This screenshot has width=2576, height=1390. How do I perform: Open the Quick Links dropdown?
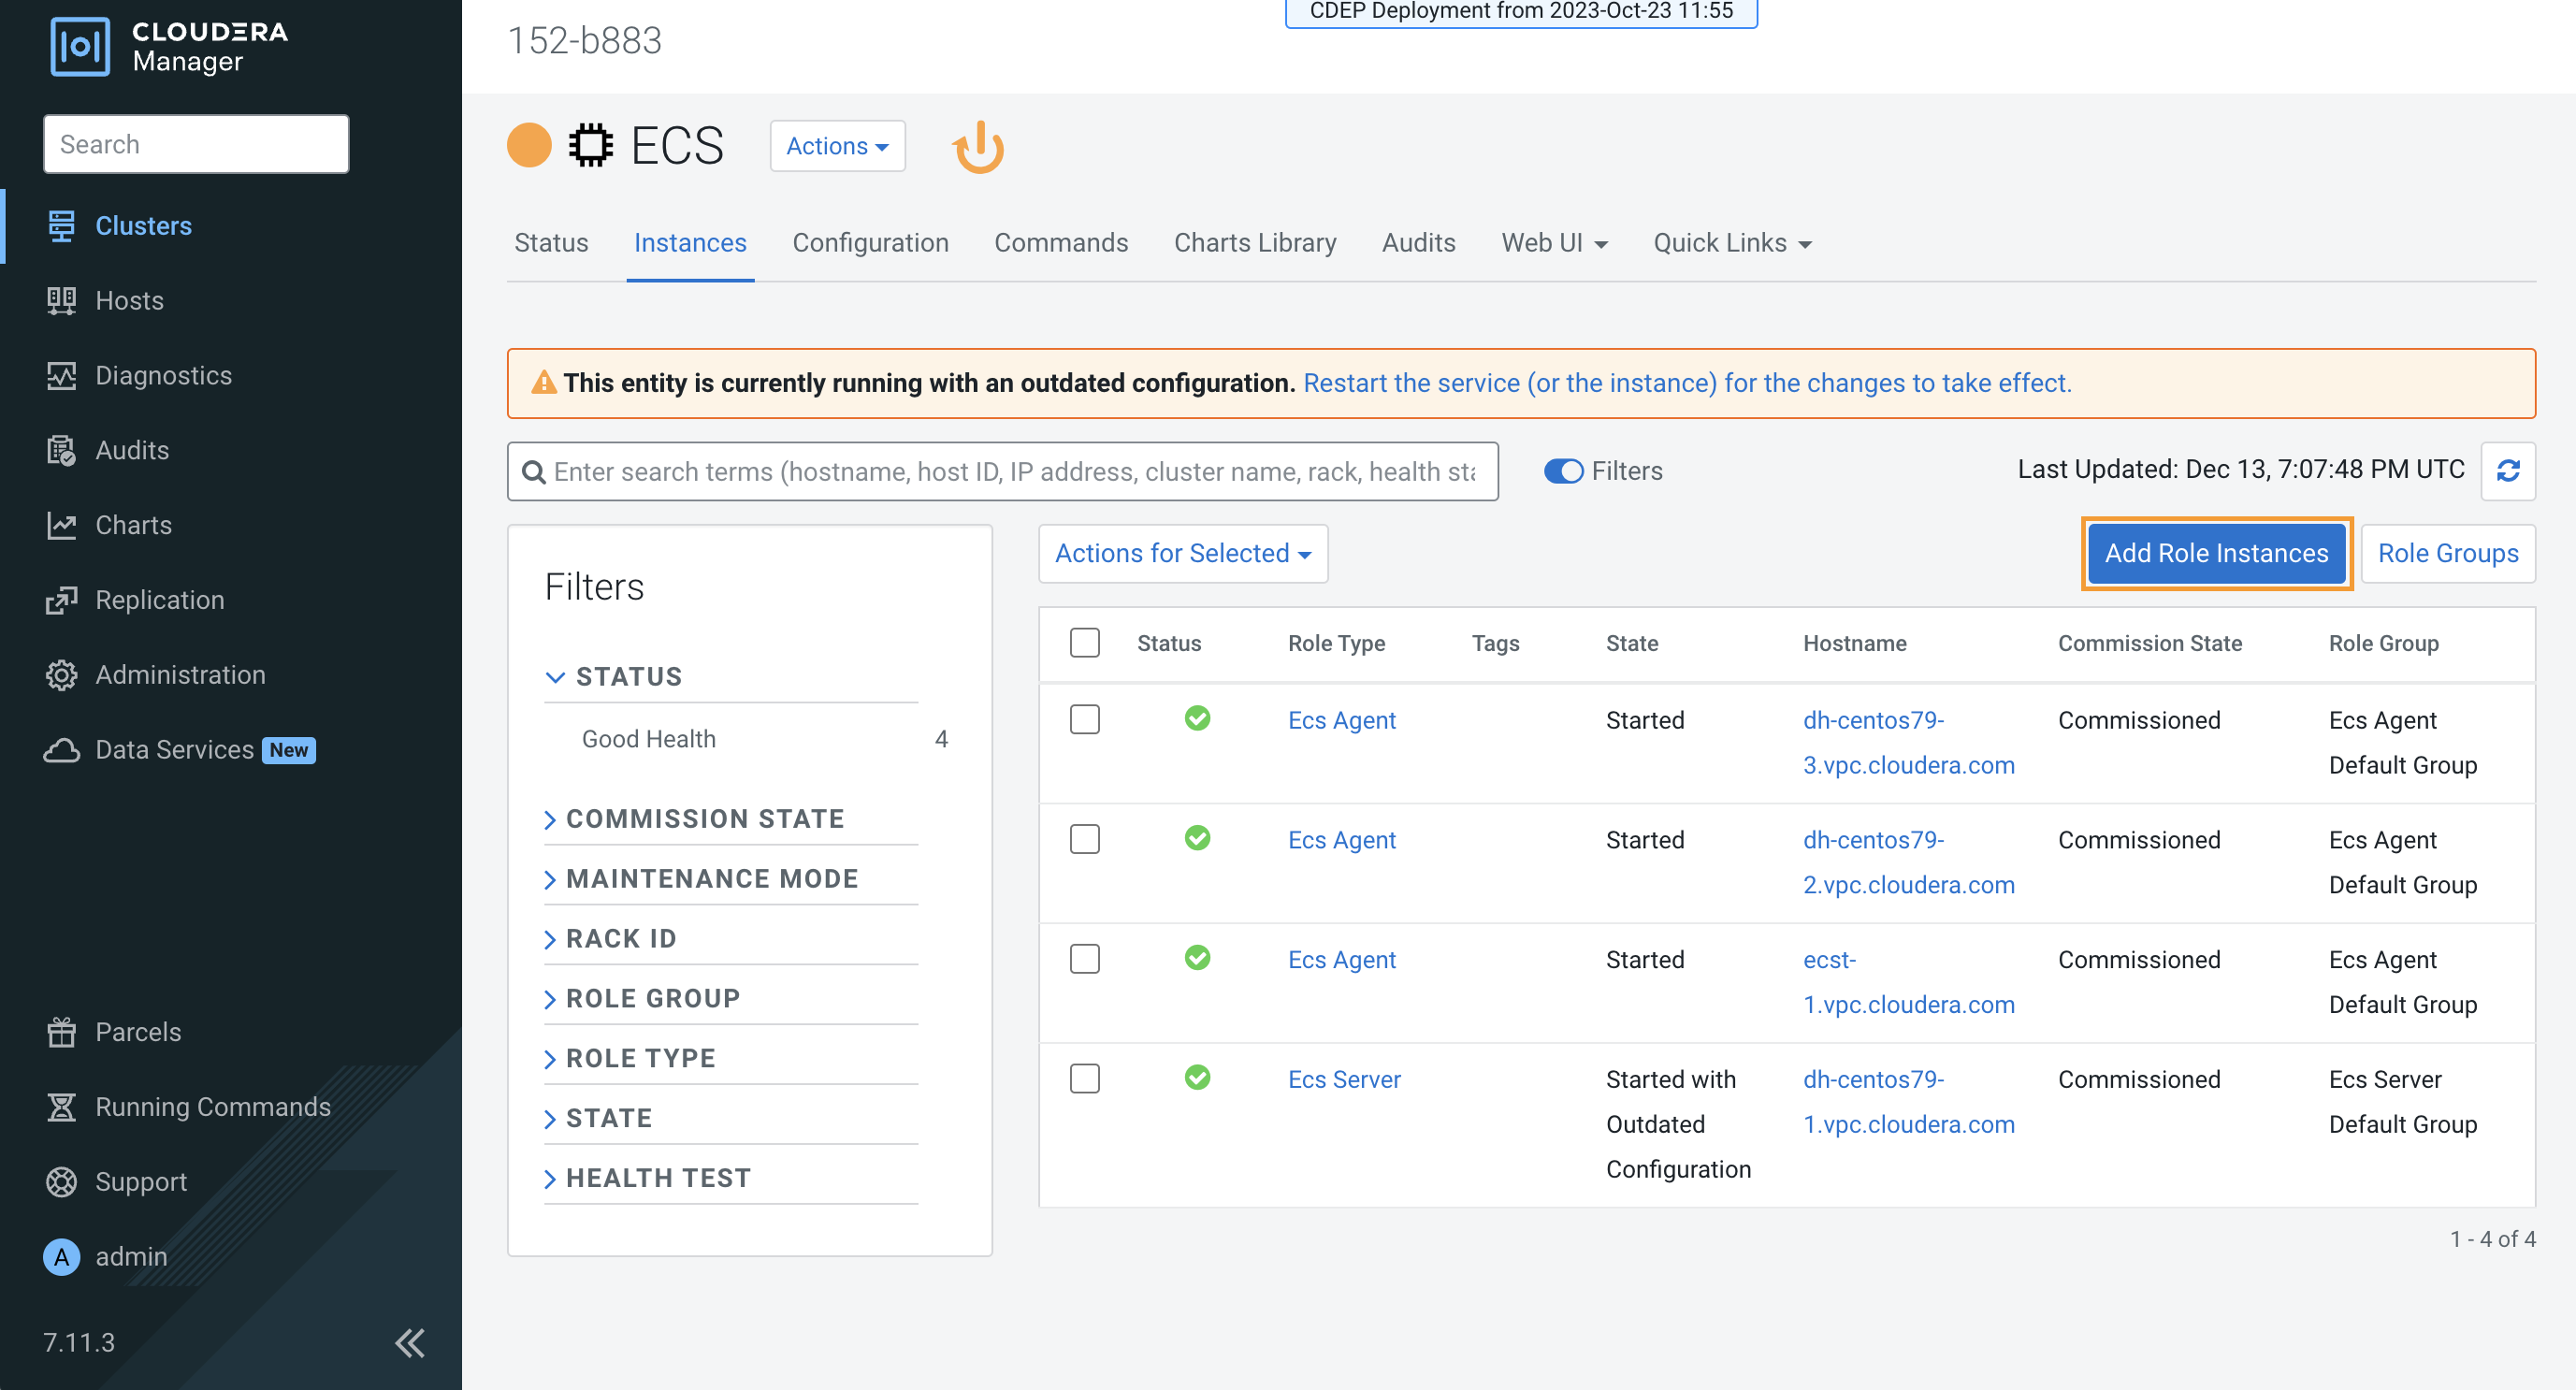click(1731, 242)
